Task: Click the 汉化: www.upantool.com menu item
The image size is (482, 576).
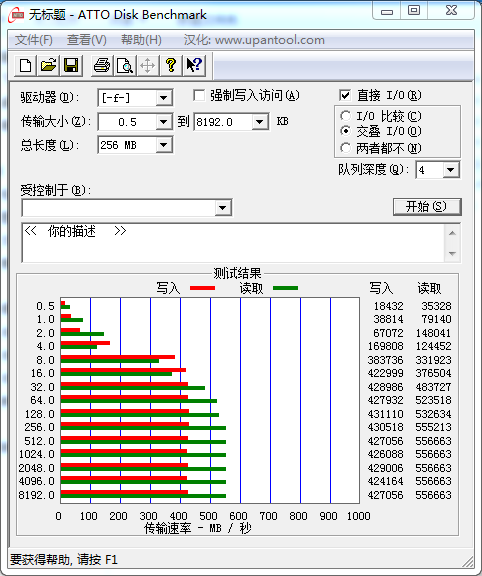Action: pos(254,40)
